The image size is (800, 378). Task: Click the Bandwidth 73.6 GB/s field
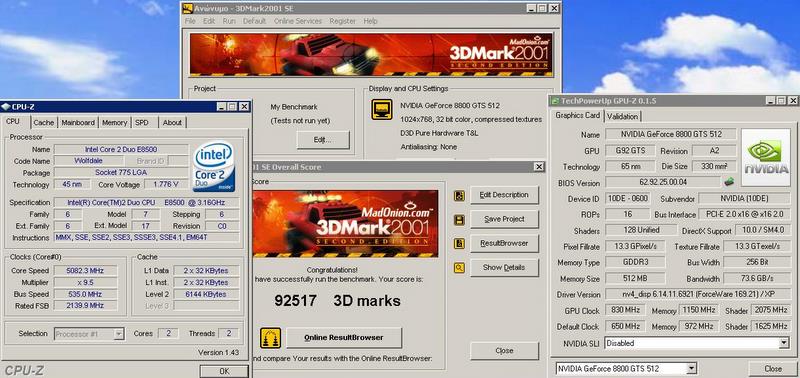tap(757, 279)
